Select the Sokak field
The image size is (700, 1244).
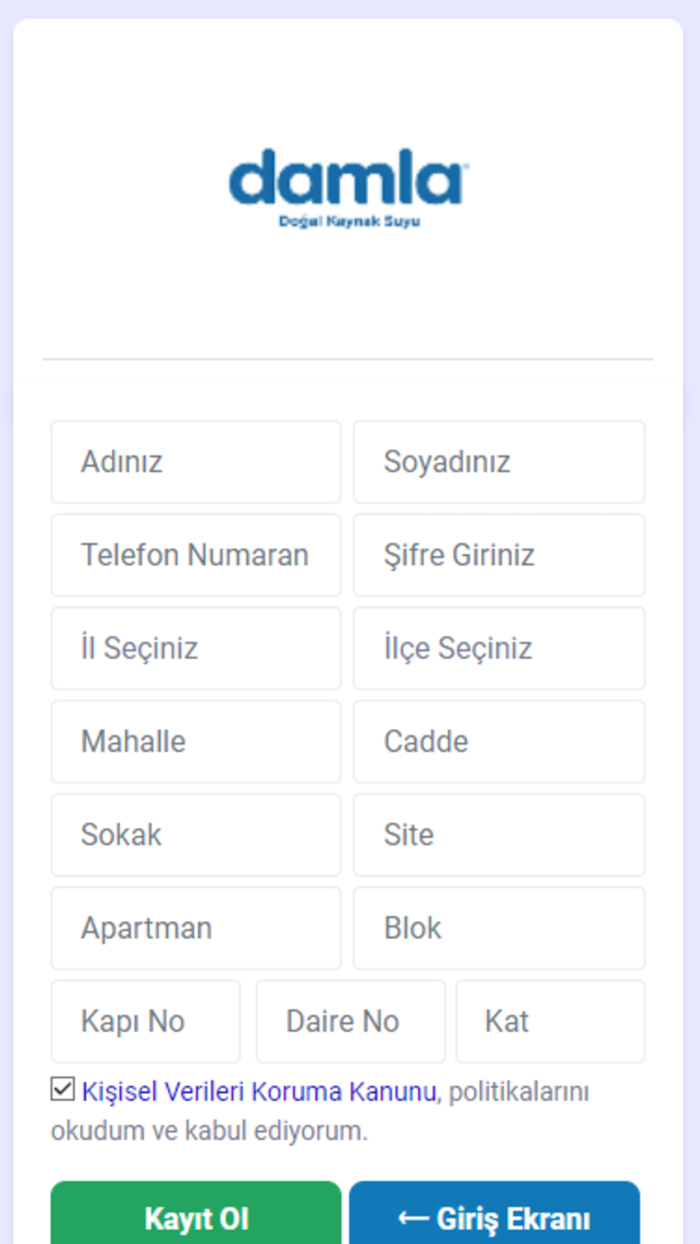coord(195,835)
